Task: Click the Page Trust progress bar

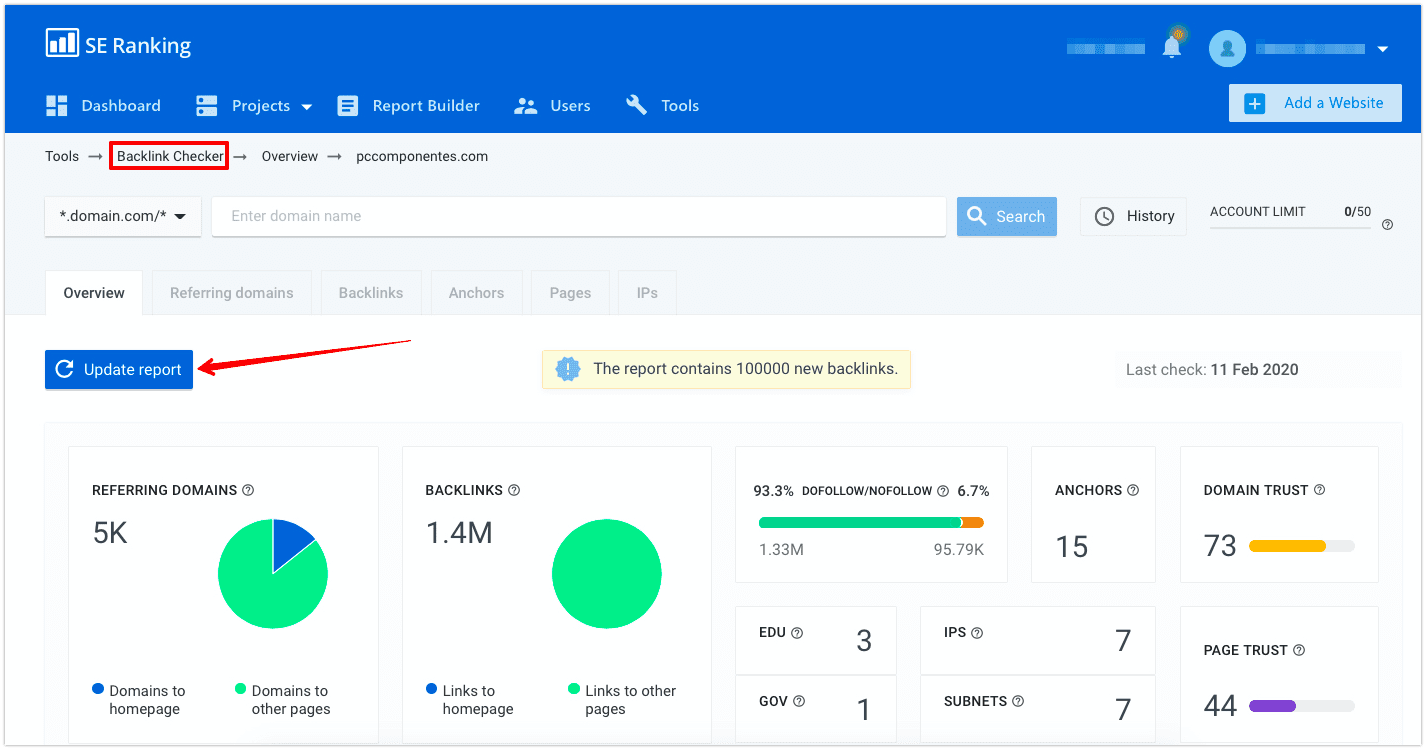Action: [1302, 706]
